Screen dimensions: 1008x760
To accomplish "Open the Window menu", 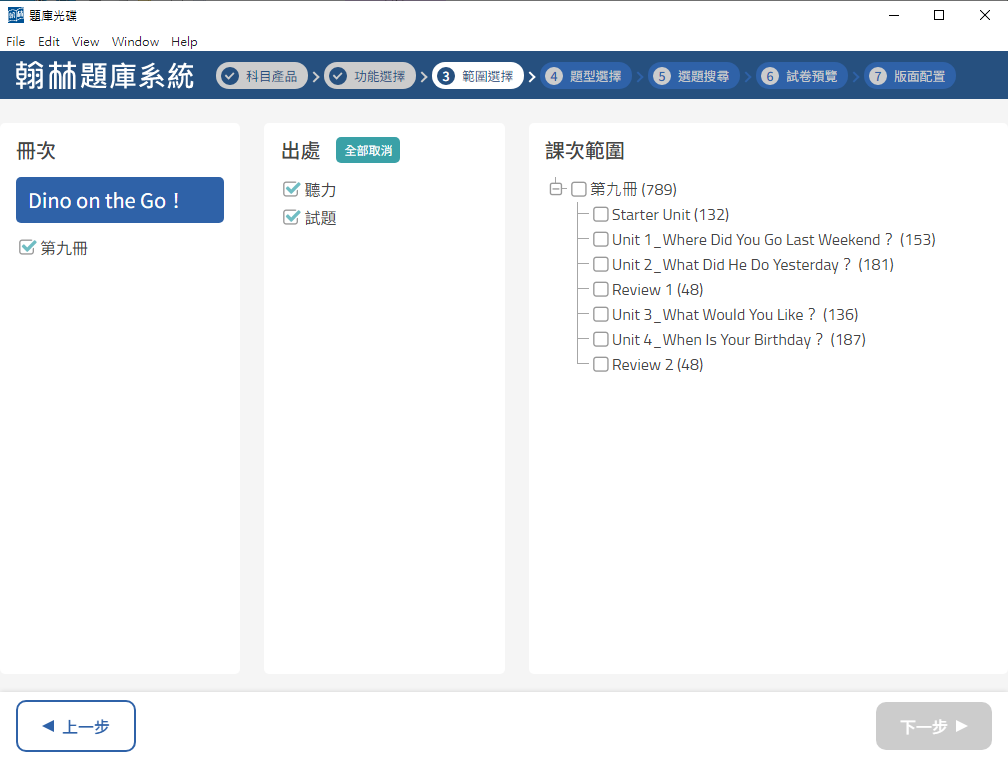I will pyautogui.click(x=135, y=42).
